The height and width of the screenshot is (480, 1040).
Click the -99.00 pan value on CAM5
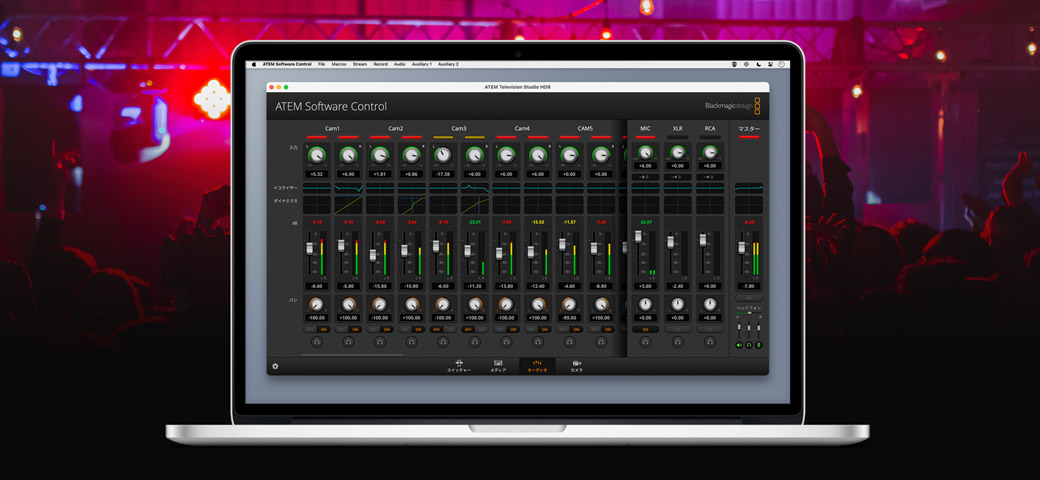[569, 318]
